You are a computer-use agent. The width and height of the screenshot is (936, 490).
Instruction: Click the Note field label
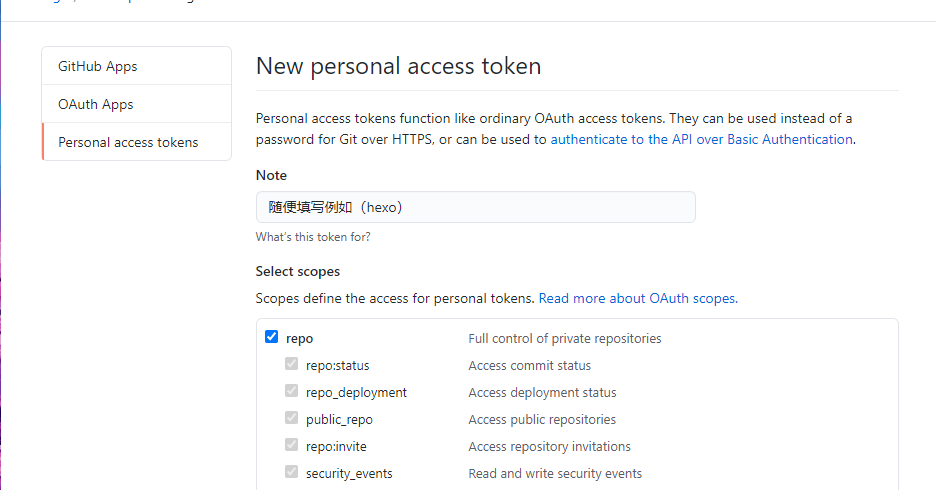tap(271, 175)
